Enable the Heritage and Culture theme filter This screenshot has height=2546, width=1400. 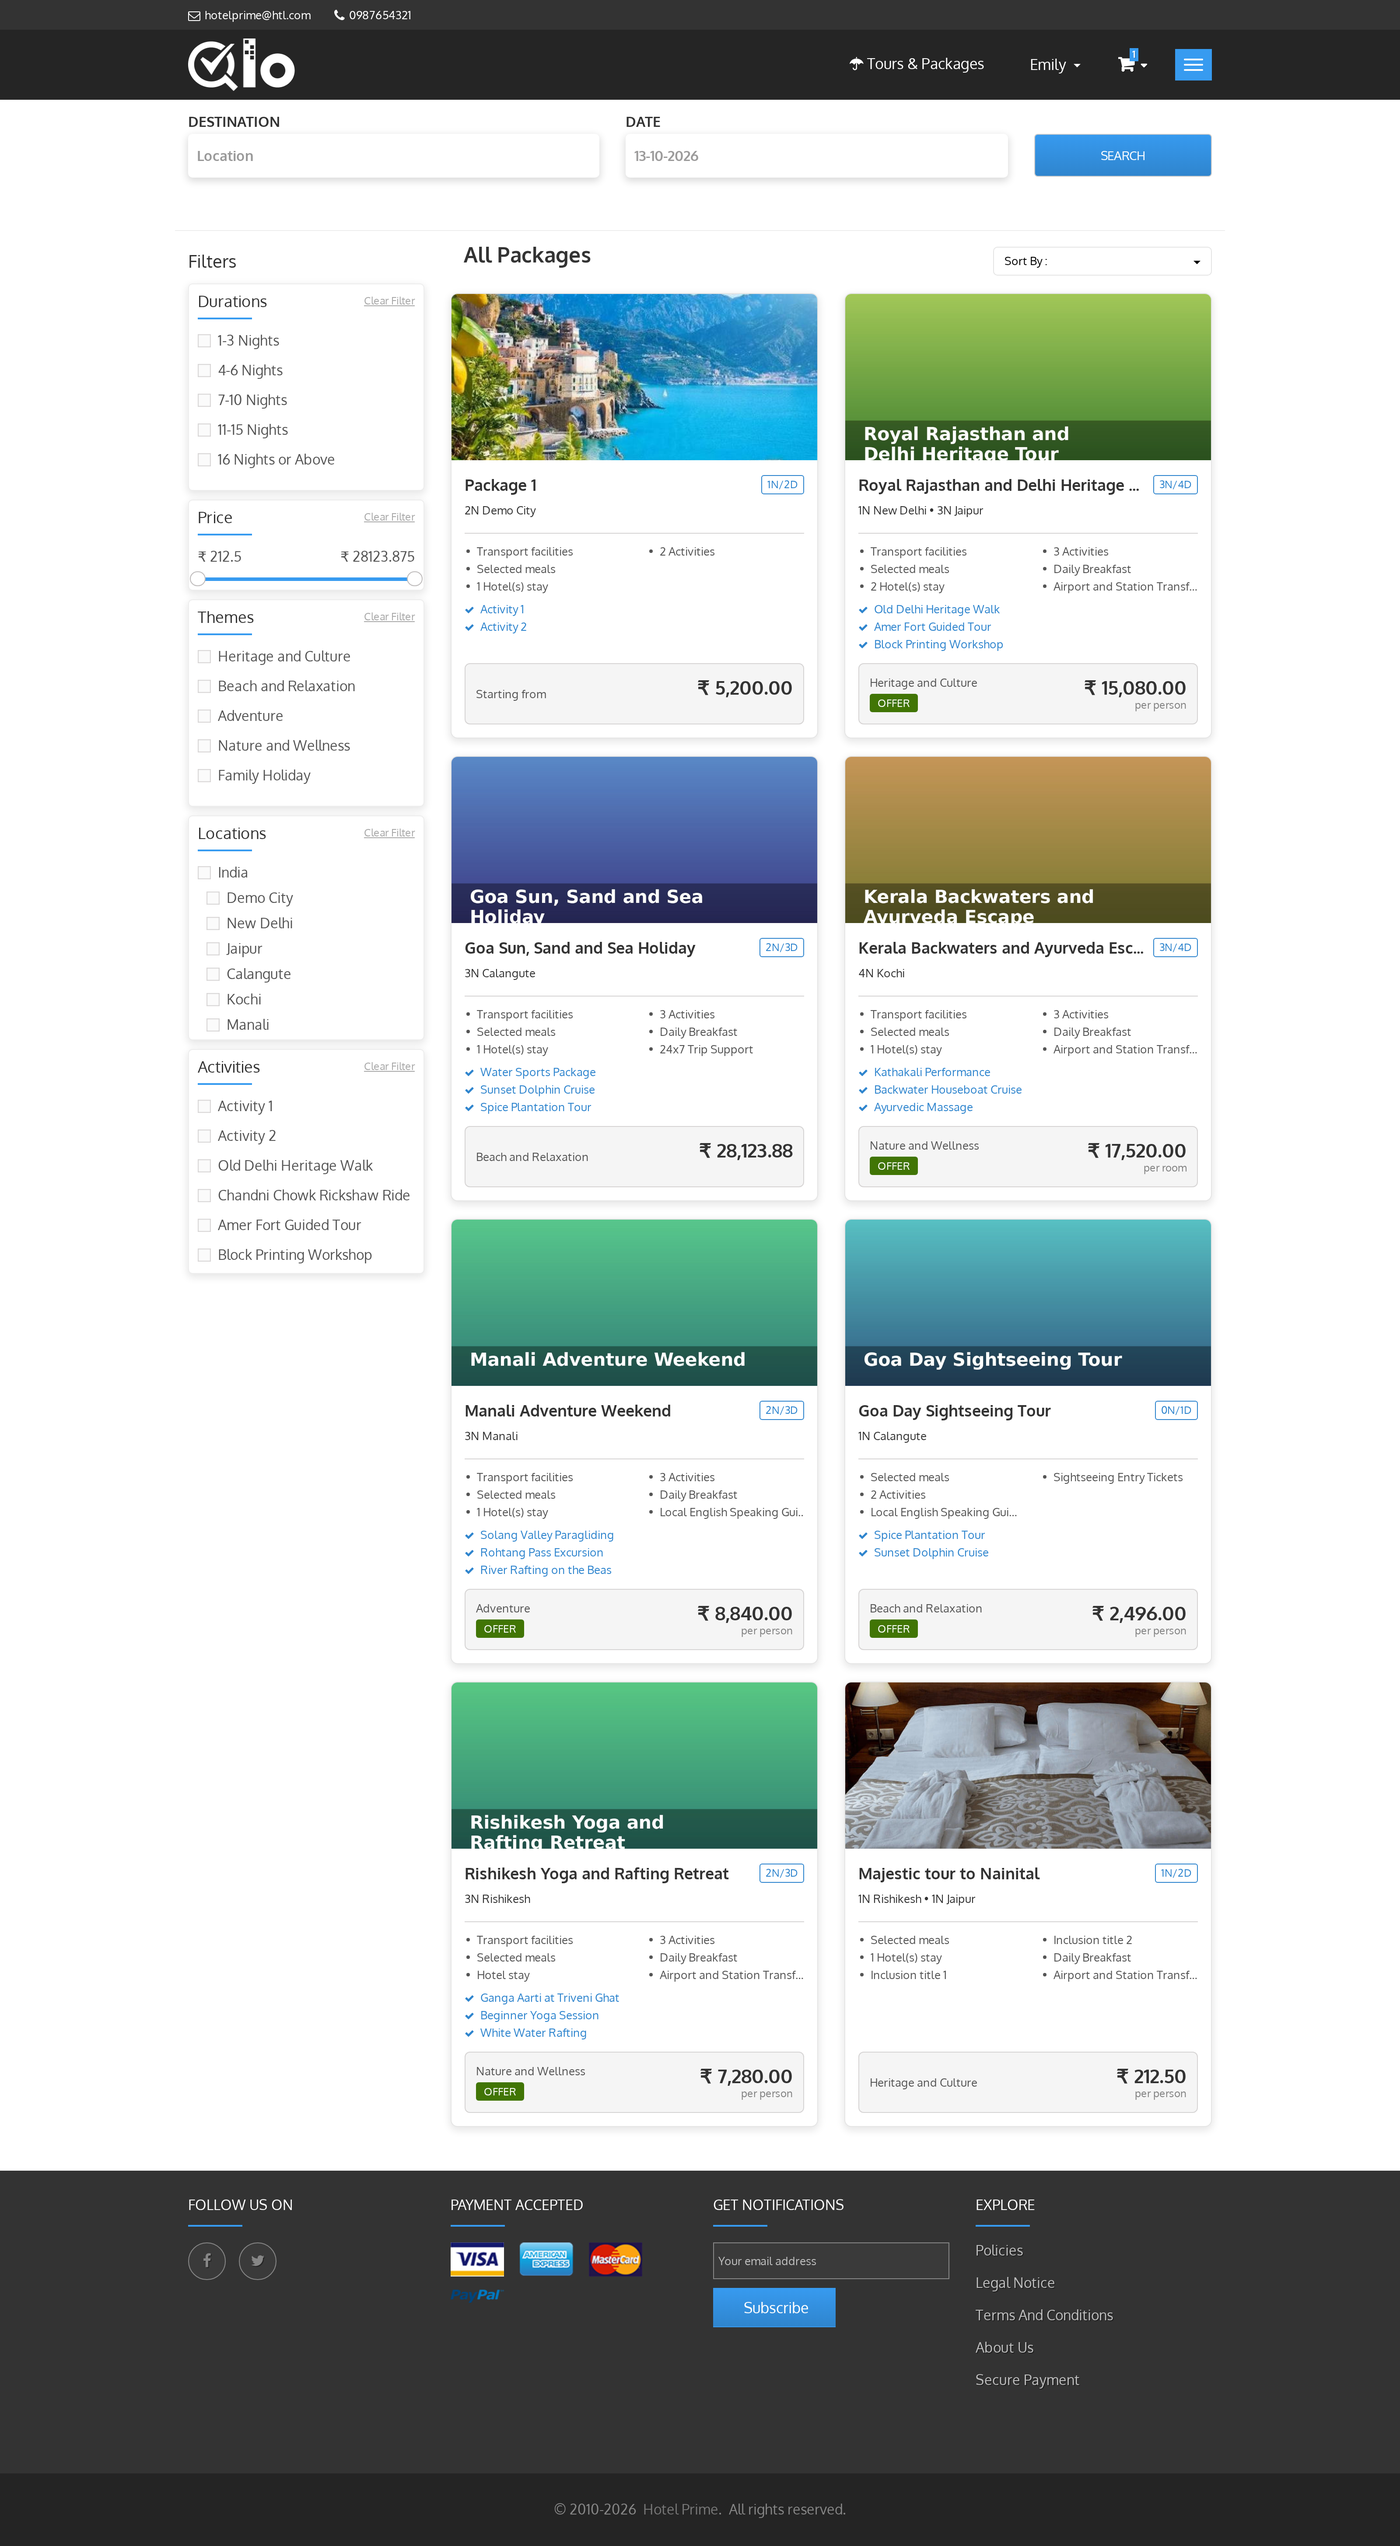(x=204, y=656)
